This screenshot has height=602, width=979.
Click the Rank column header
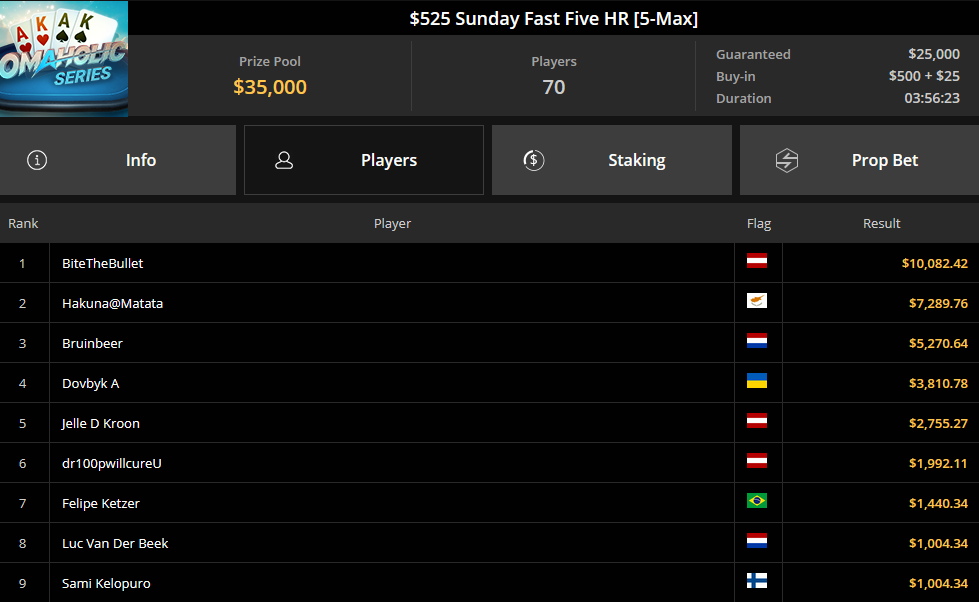[23, 224]
